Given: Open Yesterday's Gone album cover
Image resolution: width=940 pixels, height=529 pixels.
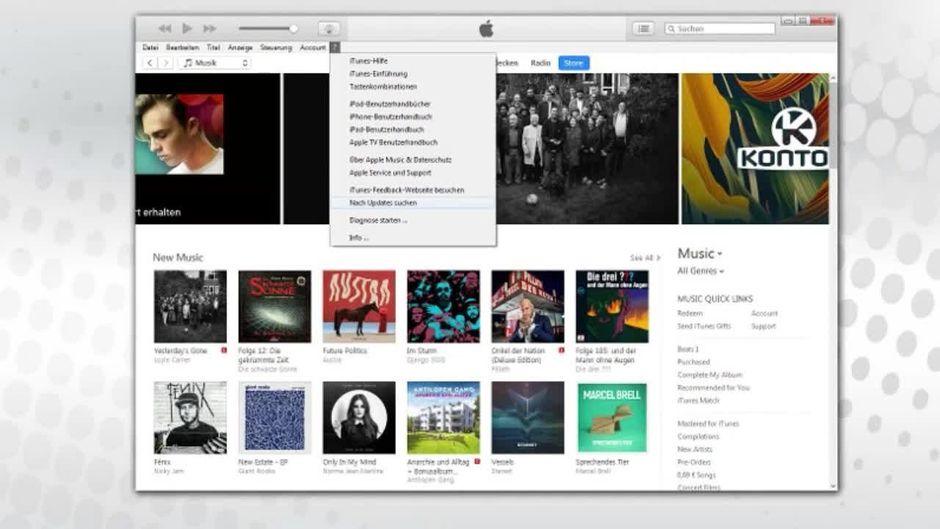Looking at the screenshot, I should pos(190,306).
